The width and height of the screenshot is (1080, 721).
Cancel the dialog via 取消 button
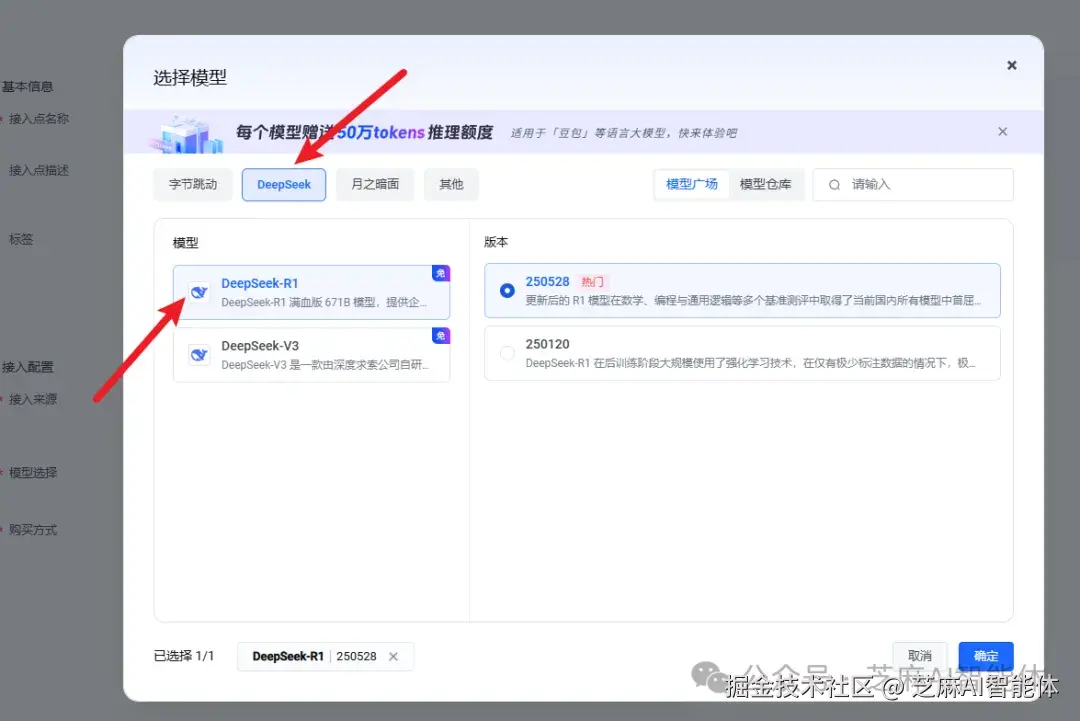coord(920,656)
